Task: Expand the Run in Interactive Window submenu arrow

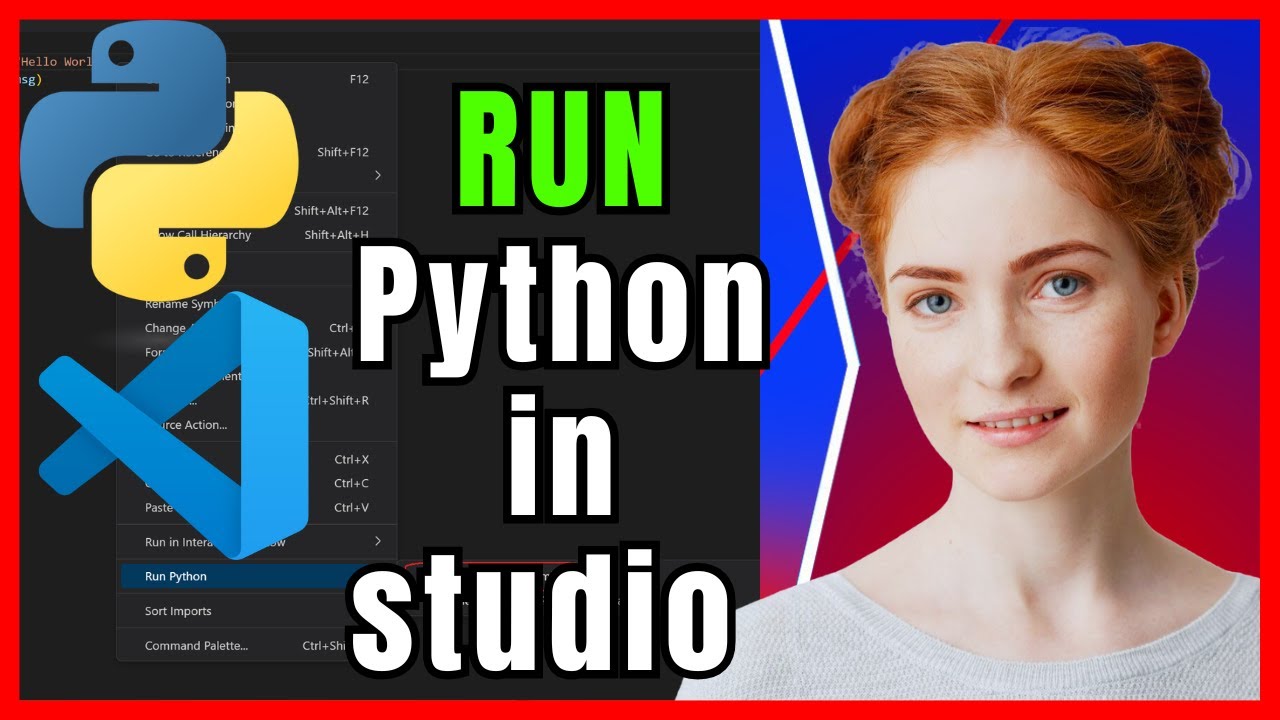Action: pyautogui.click(x=378, y=542)
